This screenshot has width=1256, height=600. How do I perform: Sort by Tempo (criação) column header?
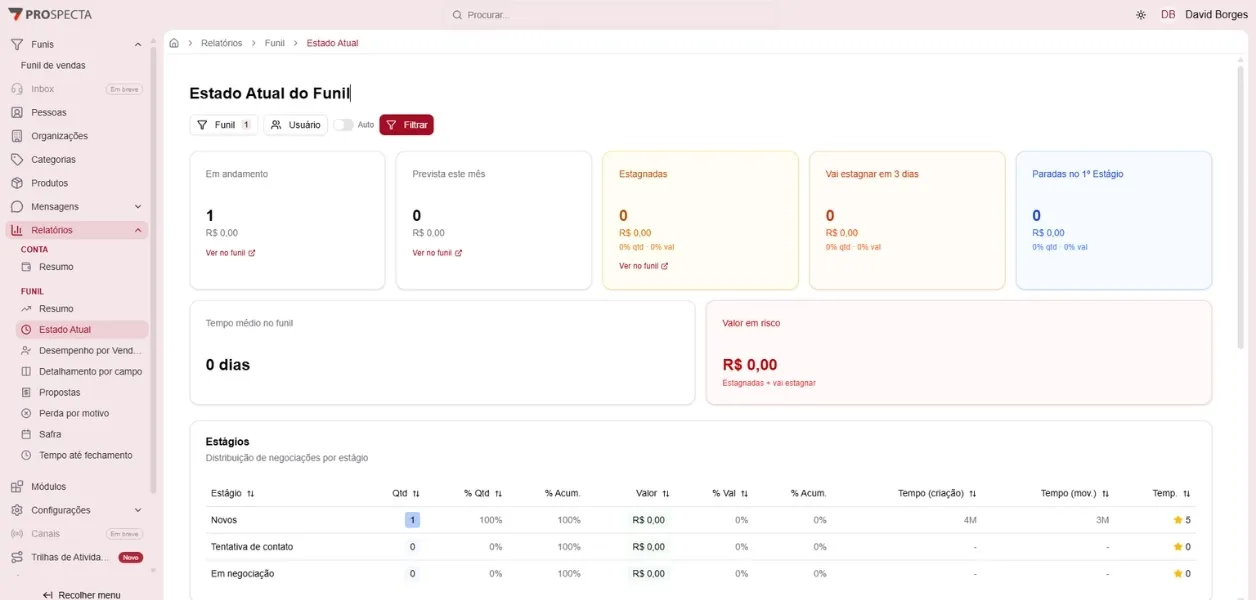tap(937, 493)
